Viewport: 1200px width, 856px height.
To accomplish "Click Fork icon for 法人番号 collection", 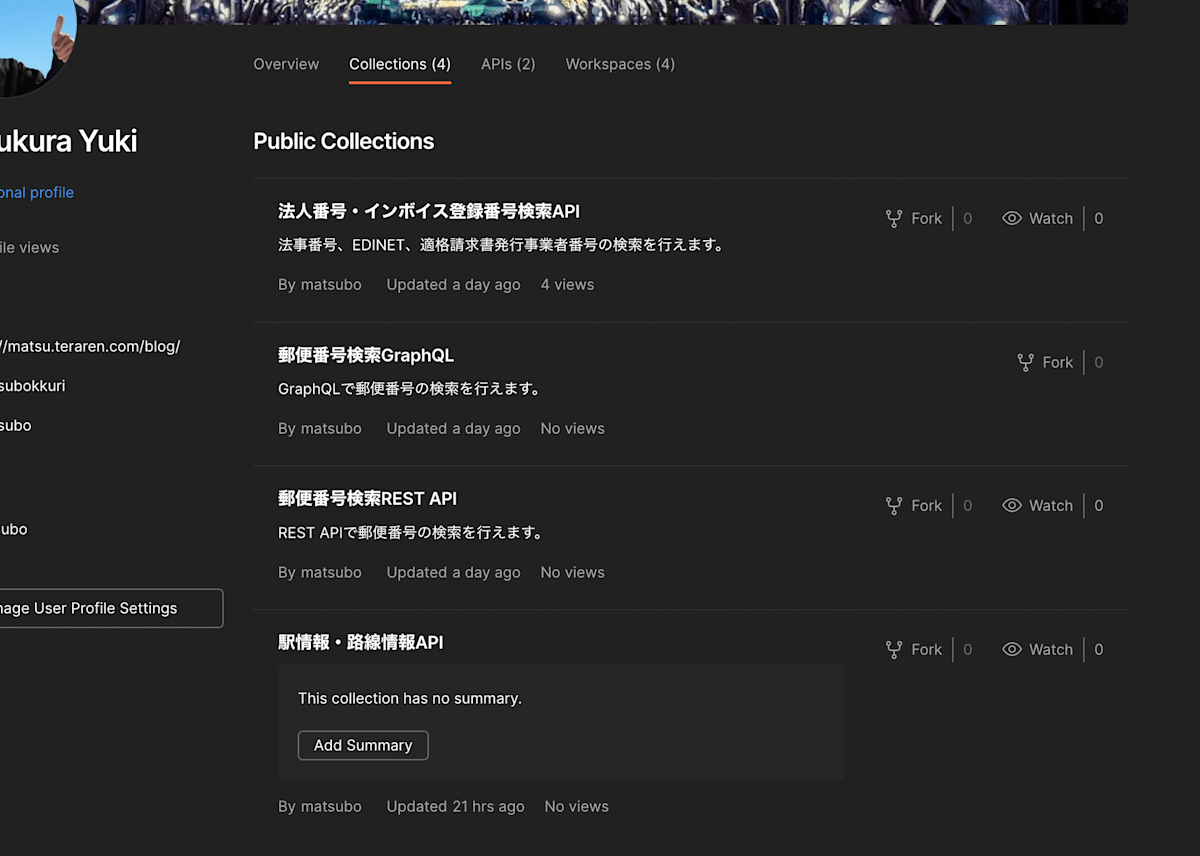I will coord(894,218).
